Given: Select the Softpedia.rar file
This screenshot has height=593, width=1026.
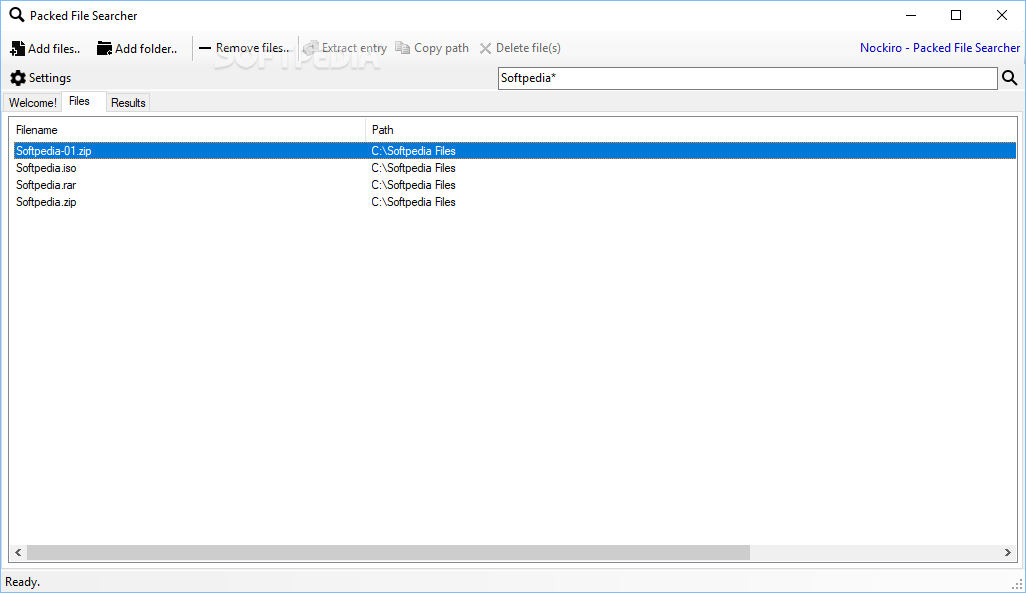Looking at the screenshot, I should coord(46,185).
